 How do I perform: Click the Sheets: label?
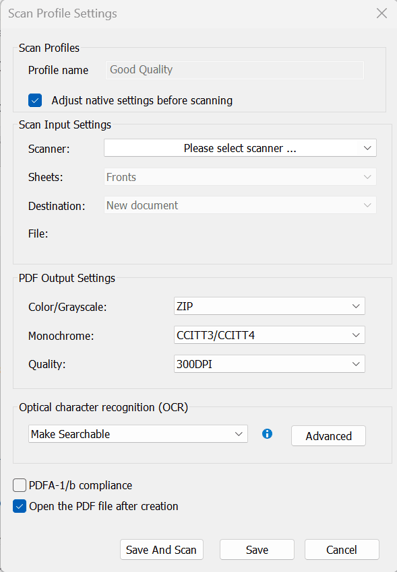tap(46, 177)
